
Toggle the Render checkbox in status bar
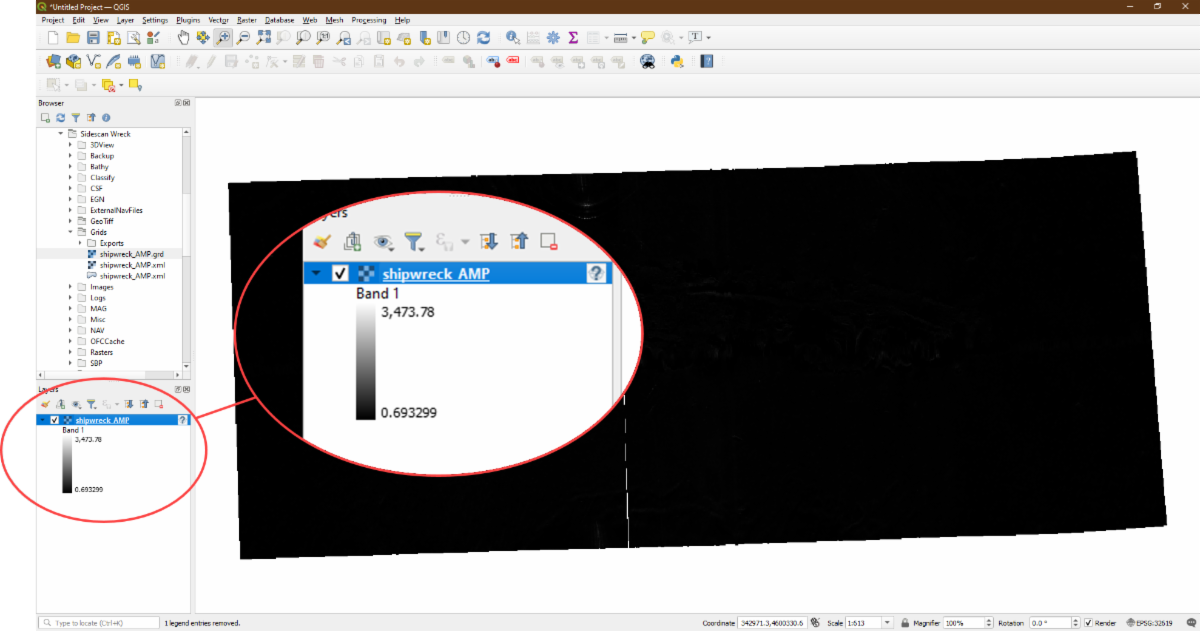[1088, 623]
